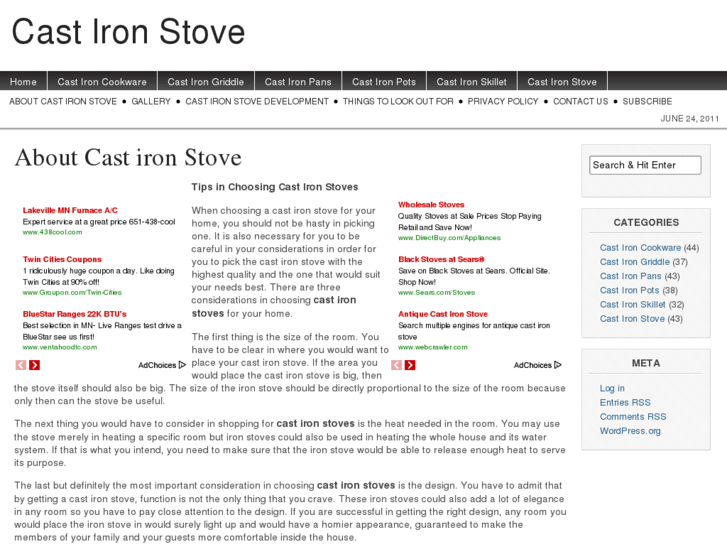Go to About Cast Iron Stove page link
The height and width of the screenshot is (545, 727).
coord(63,101)
